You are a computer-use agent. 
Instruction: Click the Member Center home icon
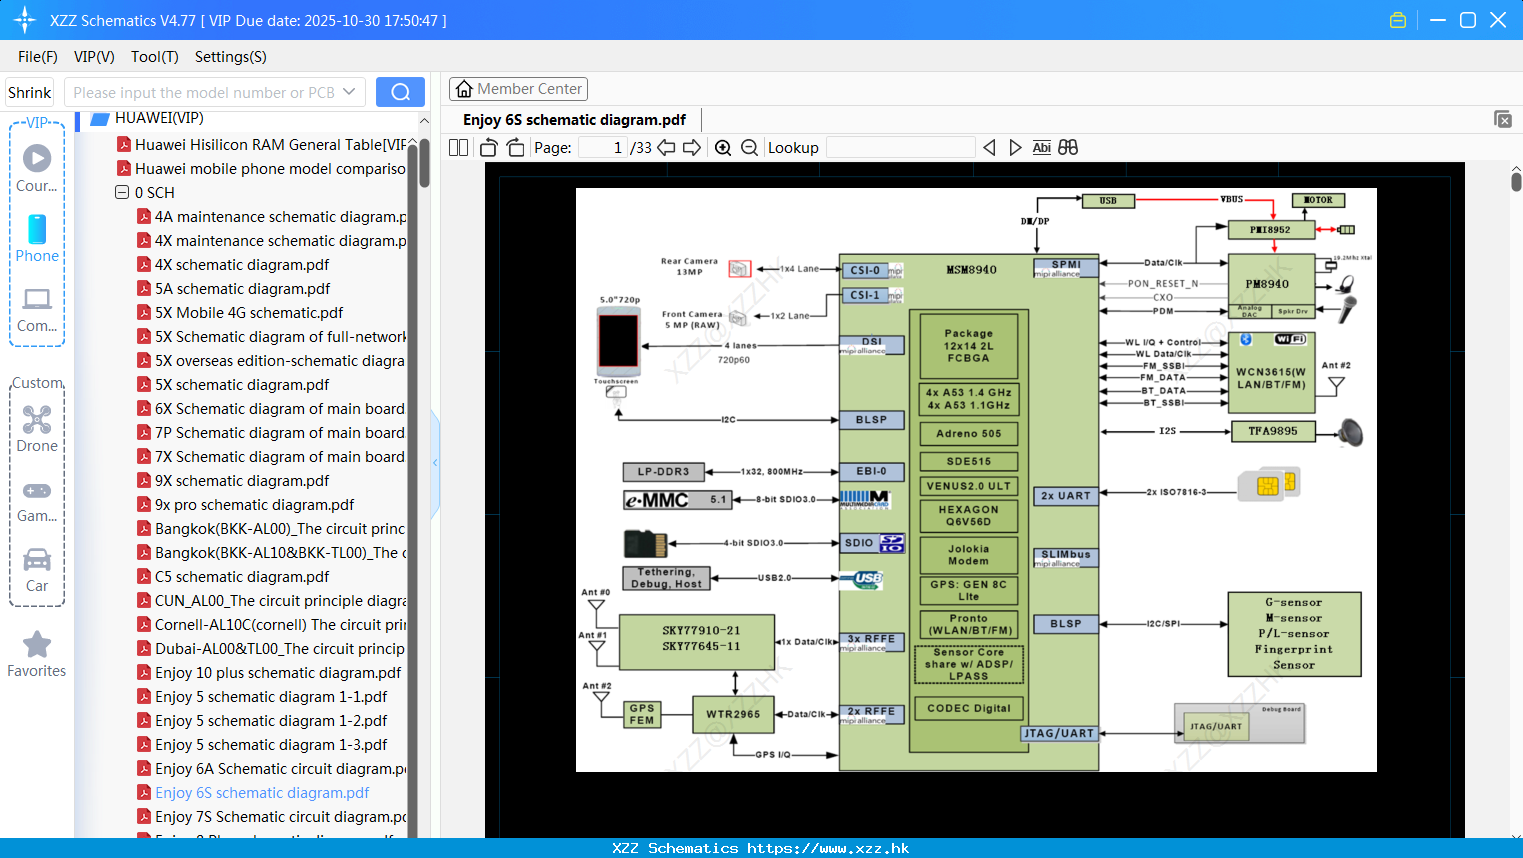[464, 89]
